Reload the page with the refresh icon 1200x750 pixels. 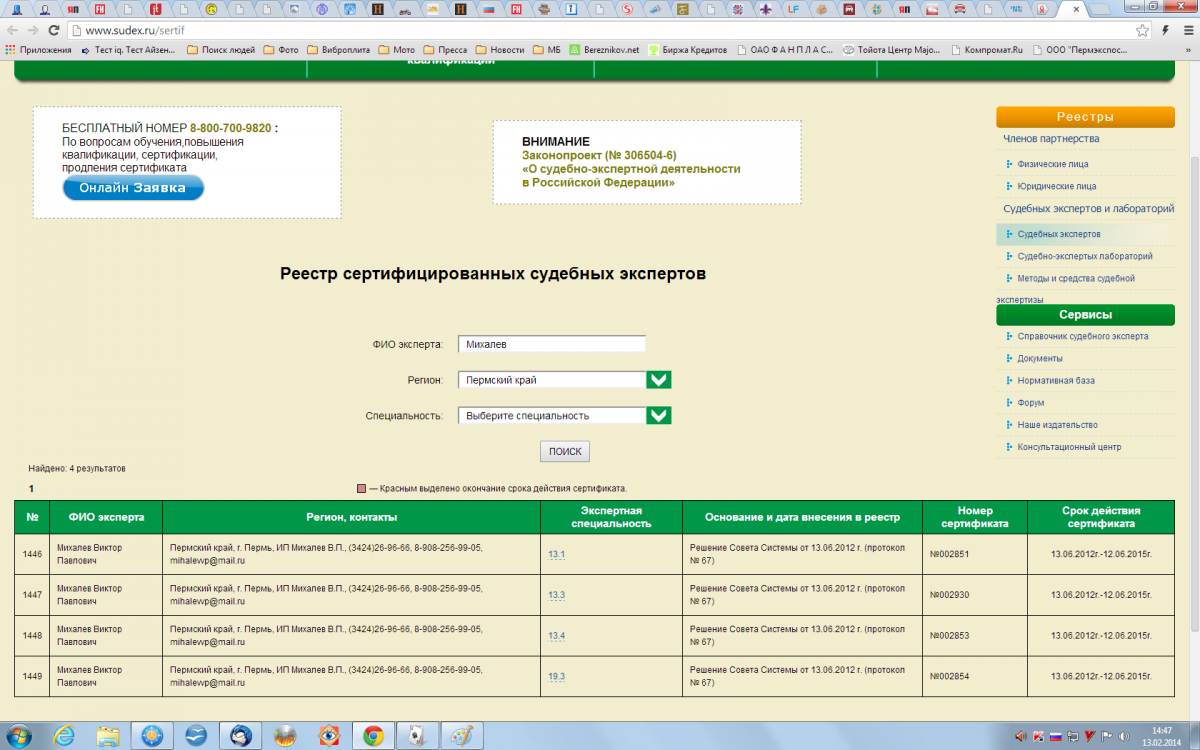coord(58,30)
